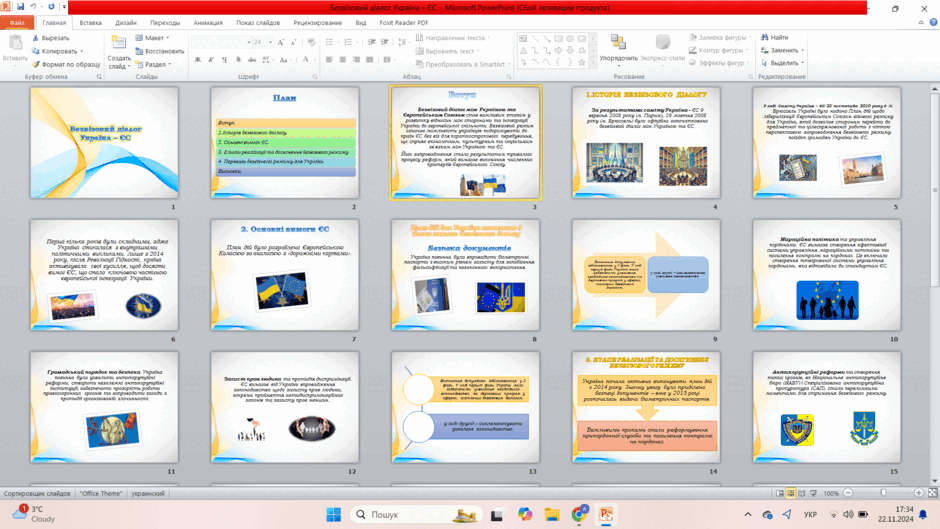Open clock and date 17:34 panel

(894, 514)
